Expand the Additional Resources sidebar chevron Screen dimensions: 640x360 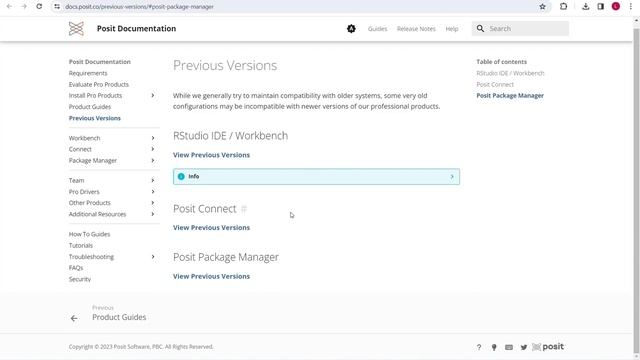[153, 214]
